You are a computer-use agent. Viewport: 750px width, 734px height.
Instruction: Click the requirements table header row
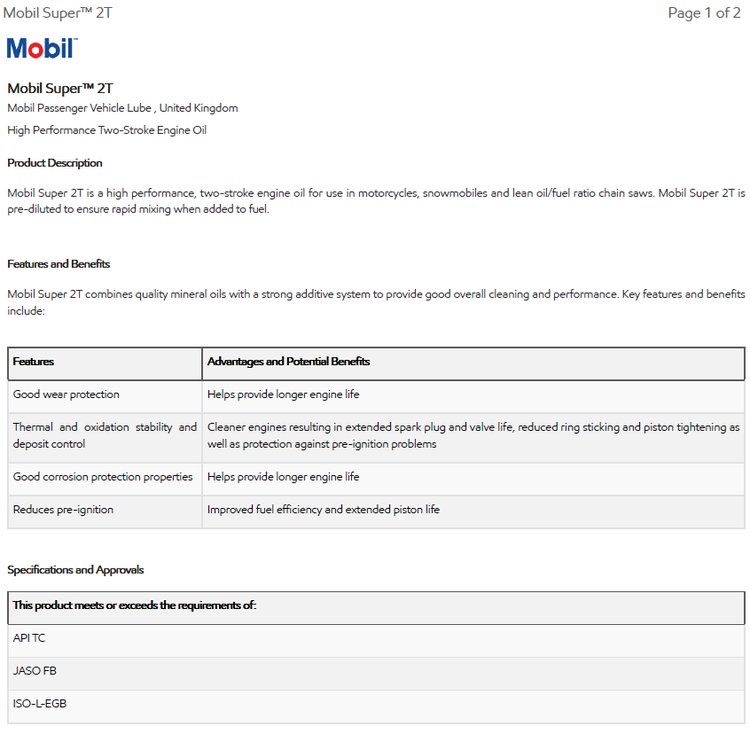[x=376, y=605]
